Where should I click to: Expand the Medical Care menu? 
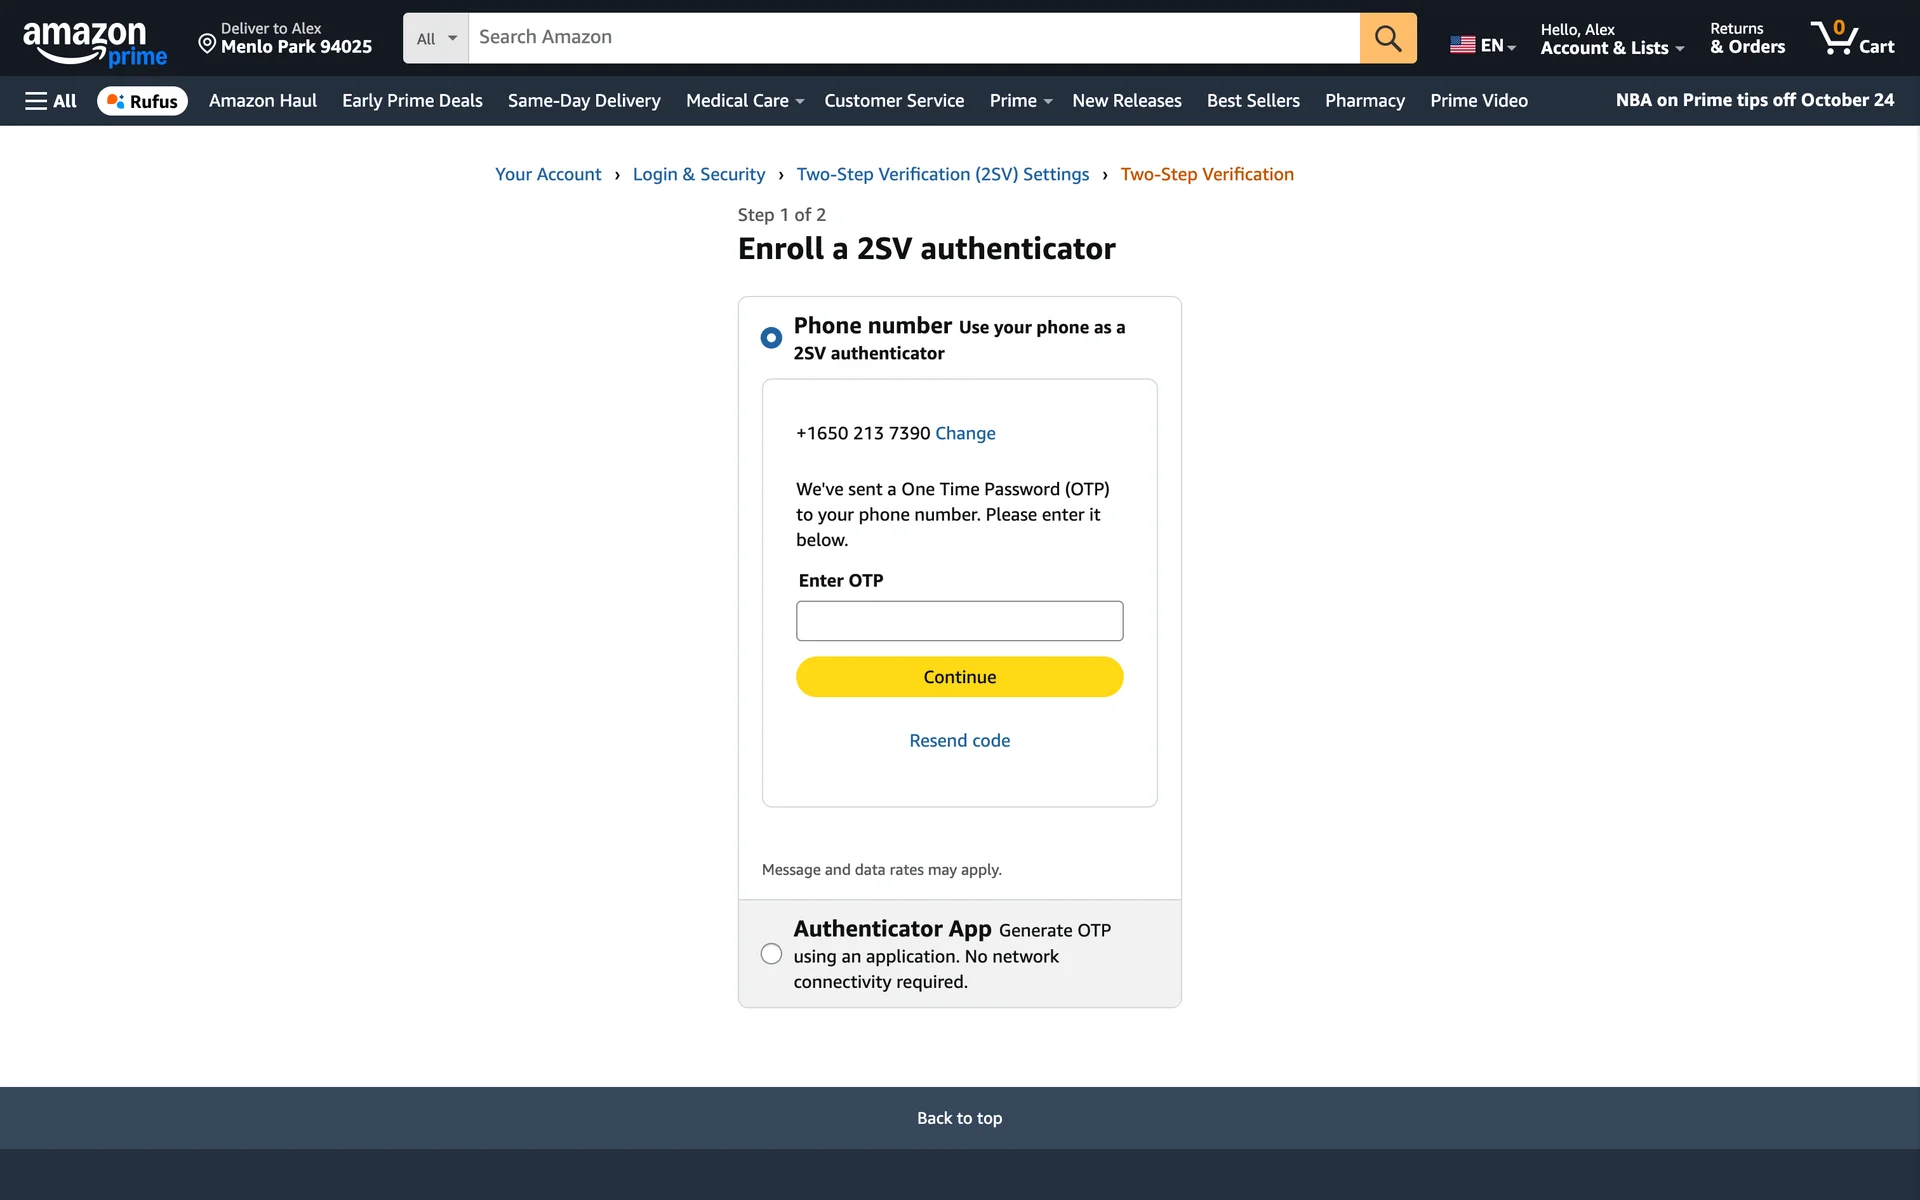tap(745, 101)
